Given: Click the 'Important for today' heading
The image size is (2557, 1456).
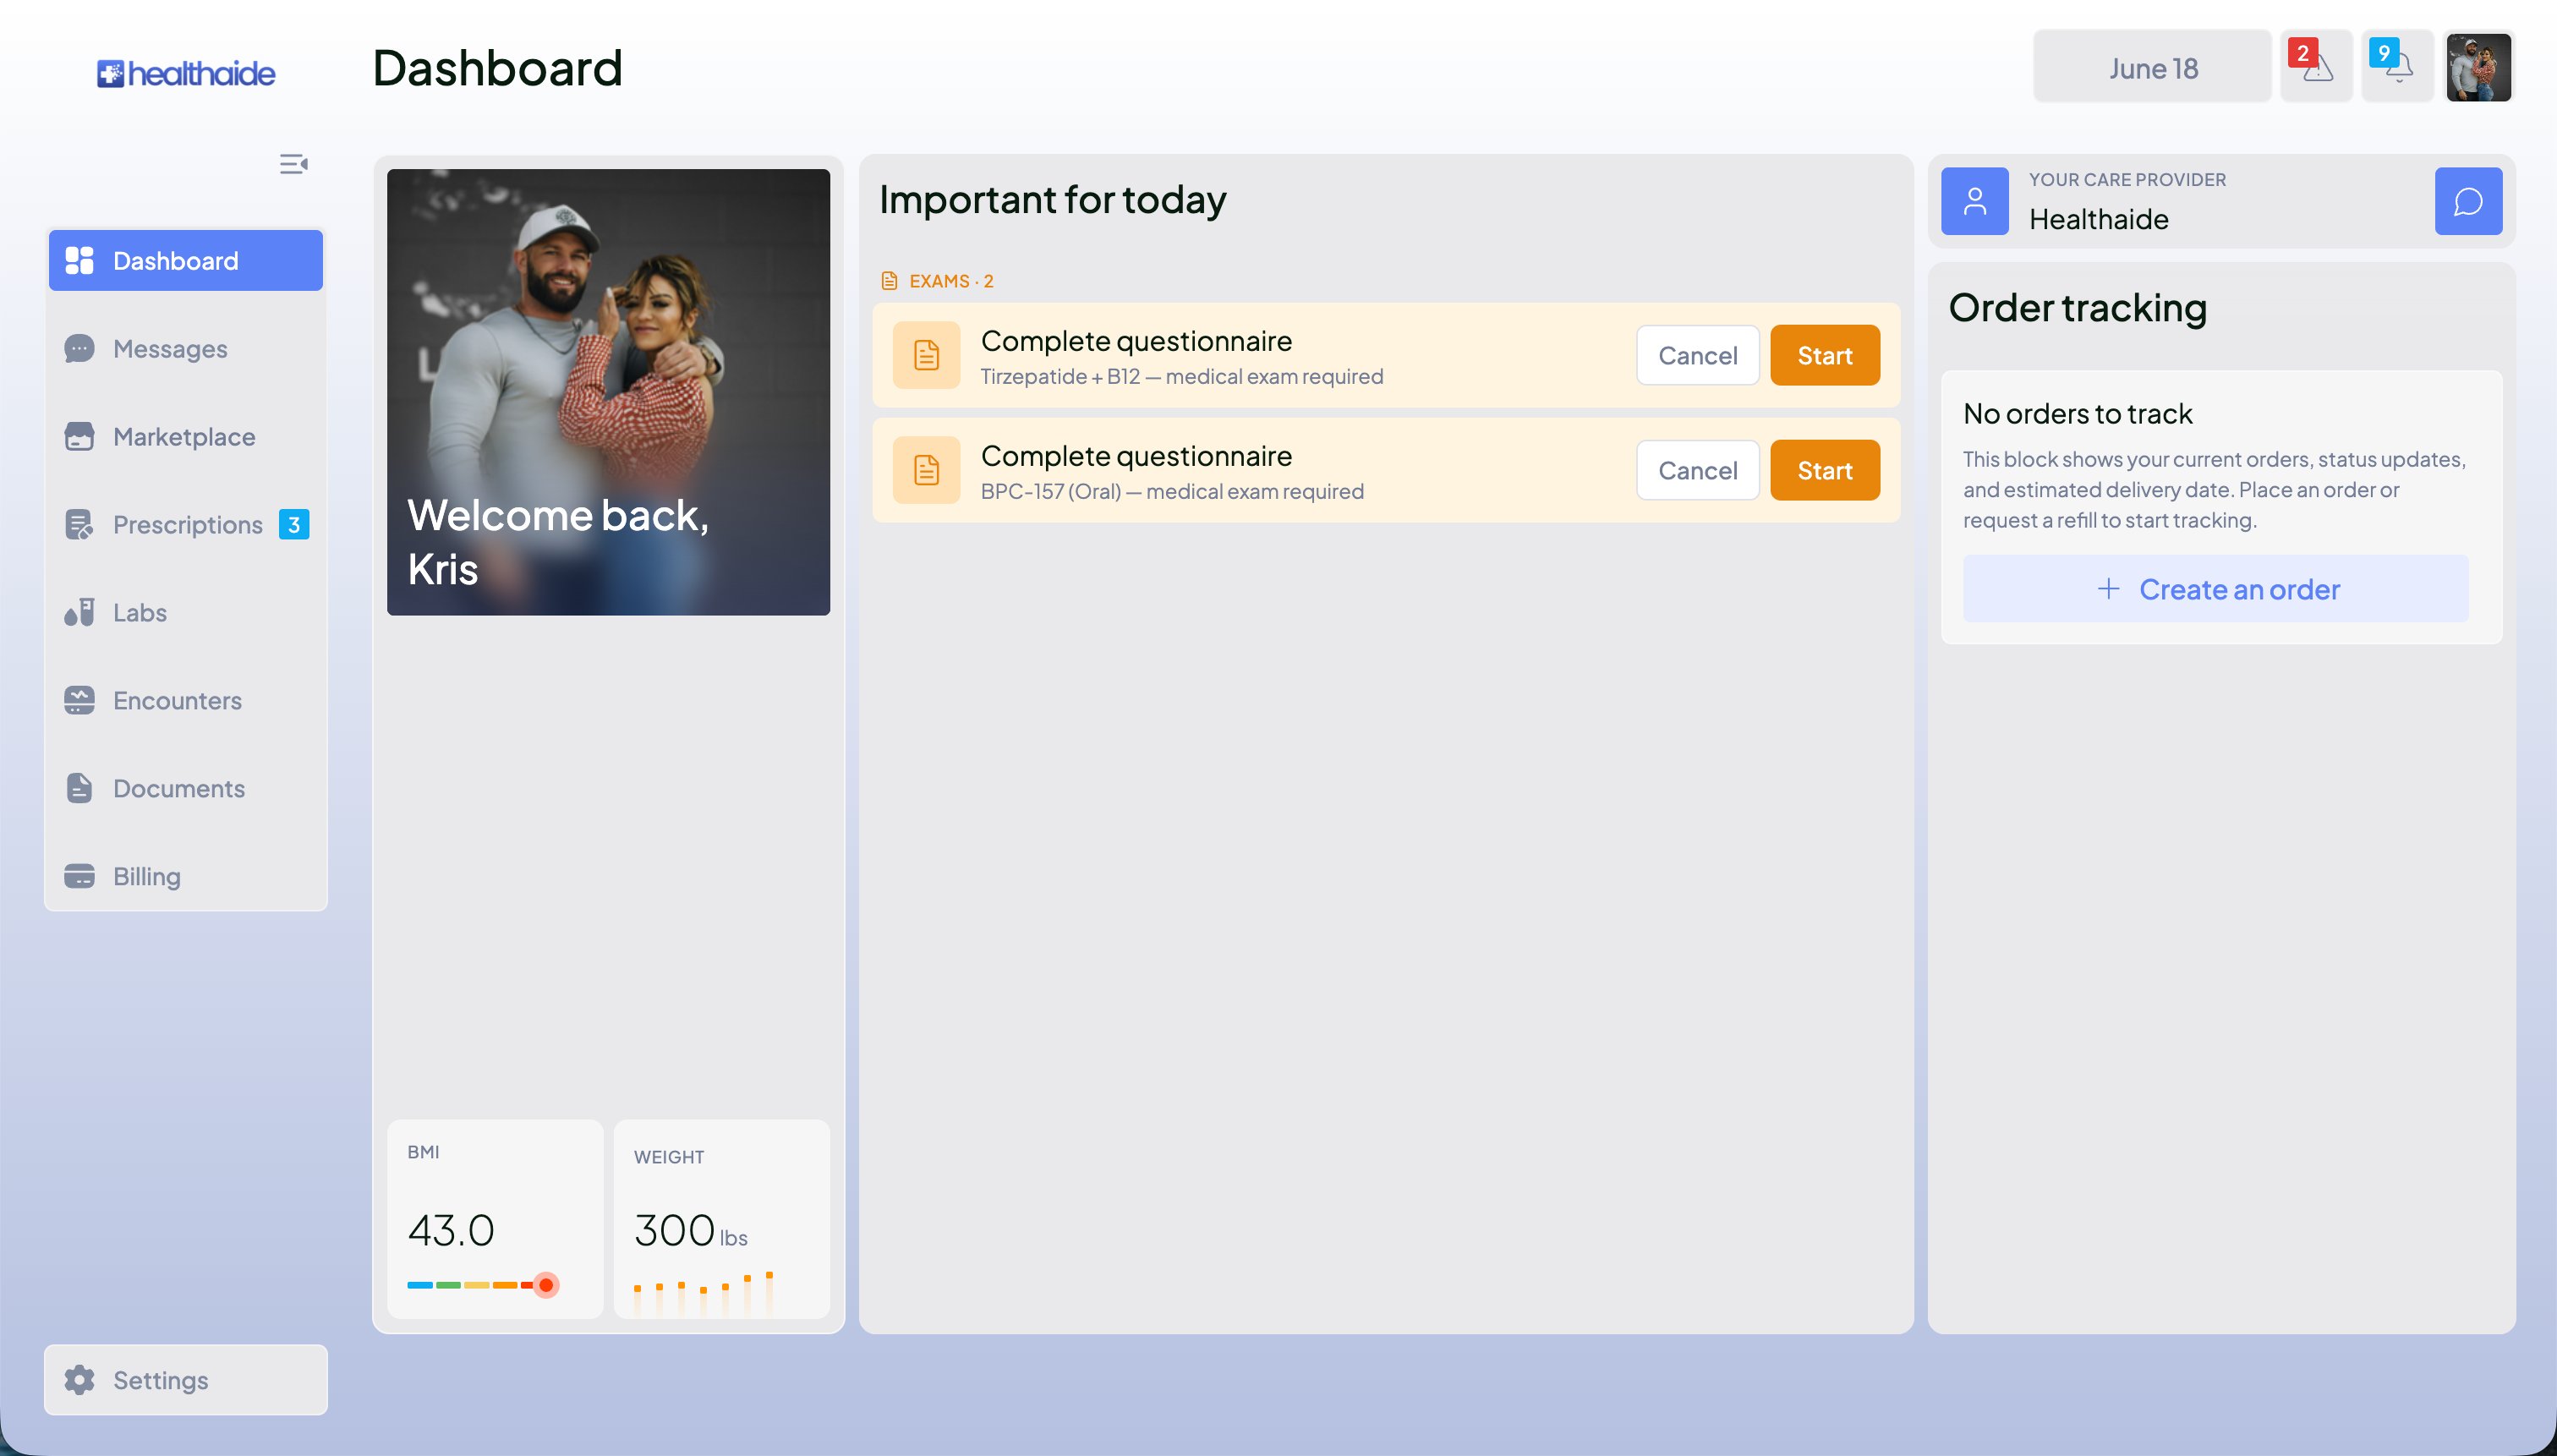Looking at the screenshot, I should click(x=1053, y=199).
